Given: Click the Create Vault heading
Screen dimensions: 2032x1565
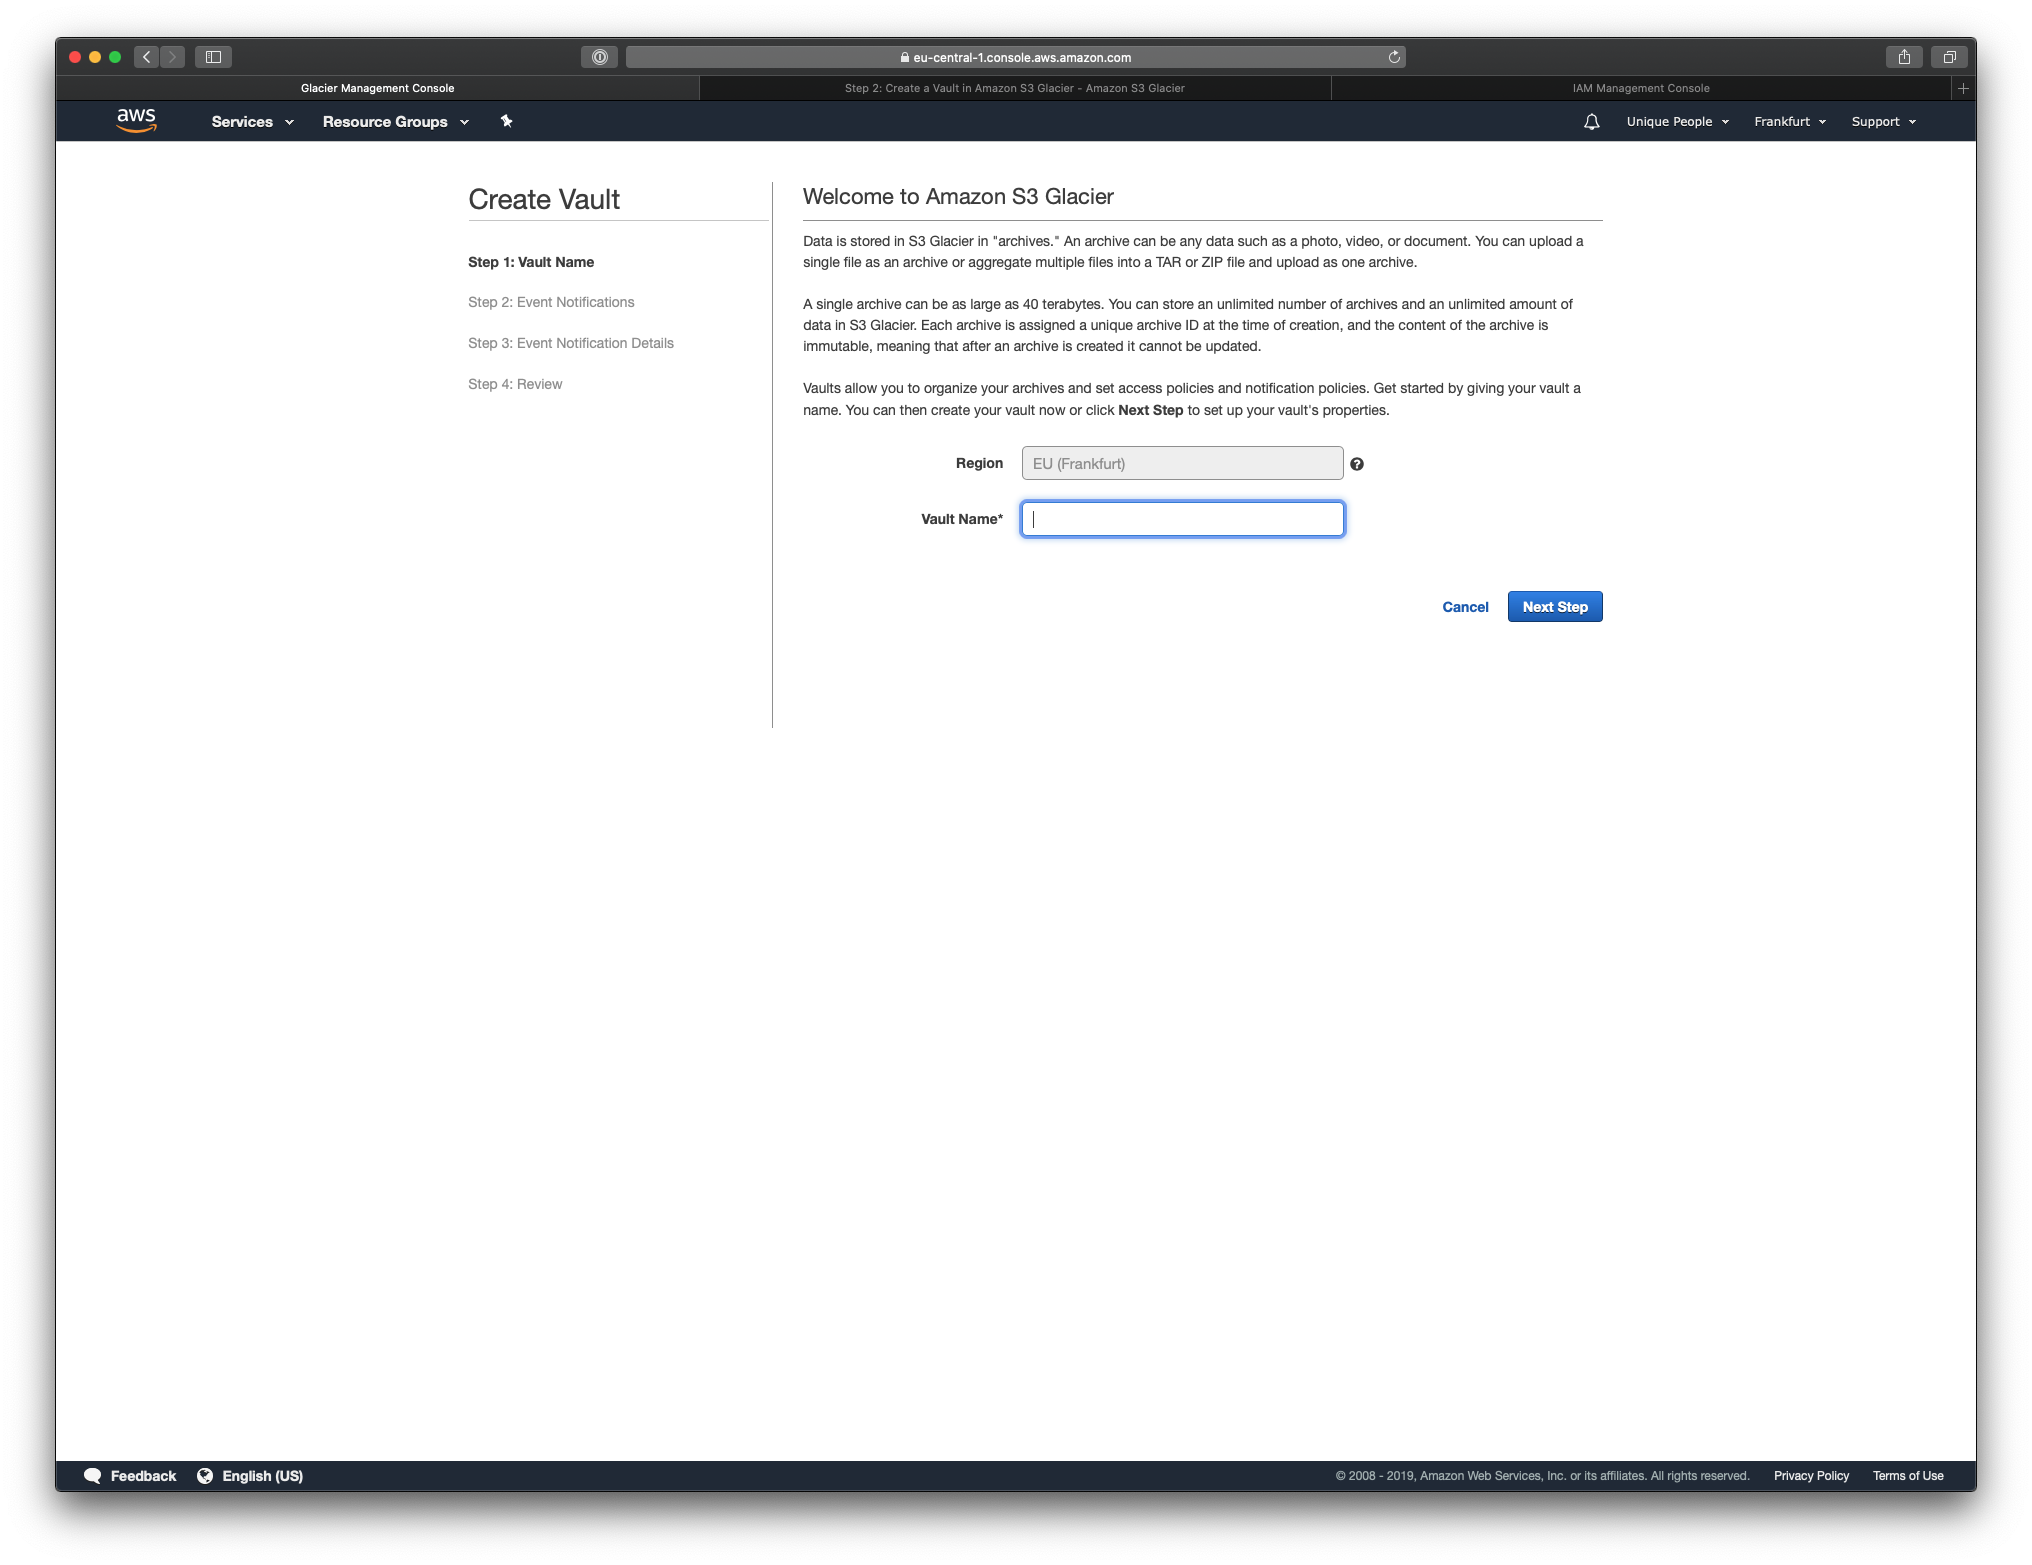Looking at the screenshot, I should pos(544,200).
